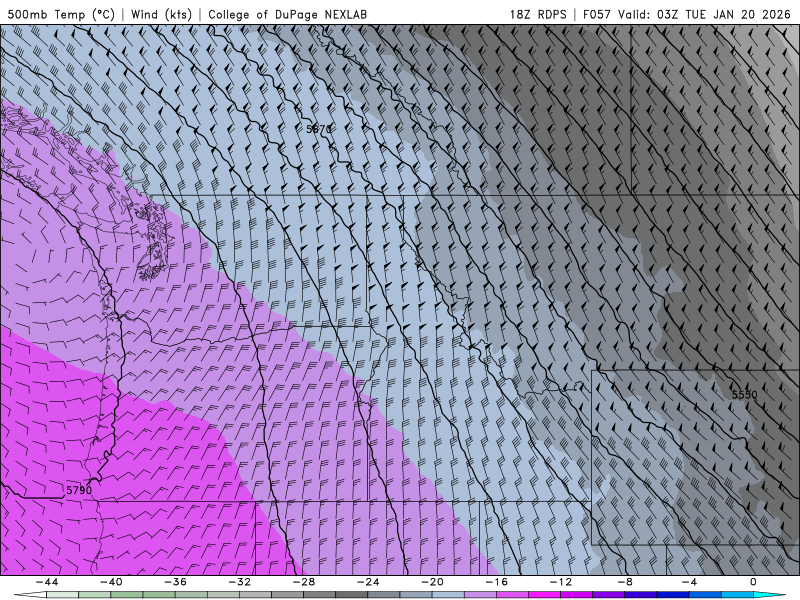The width and height of the screenshot is (800, 600).
Task: Click the cyan swatch below the 0 label
Action: click(762, 595)
